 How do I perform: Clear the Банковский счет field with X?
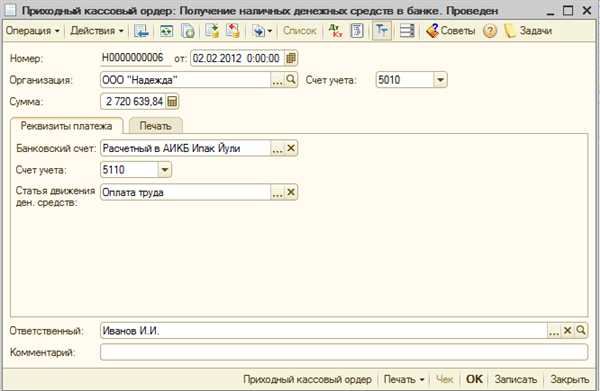pyautogui.click(x=291, y=148)
